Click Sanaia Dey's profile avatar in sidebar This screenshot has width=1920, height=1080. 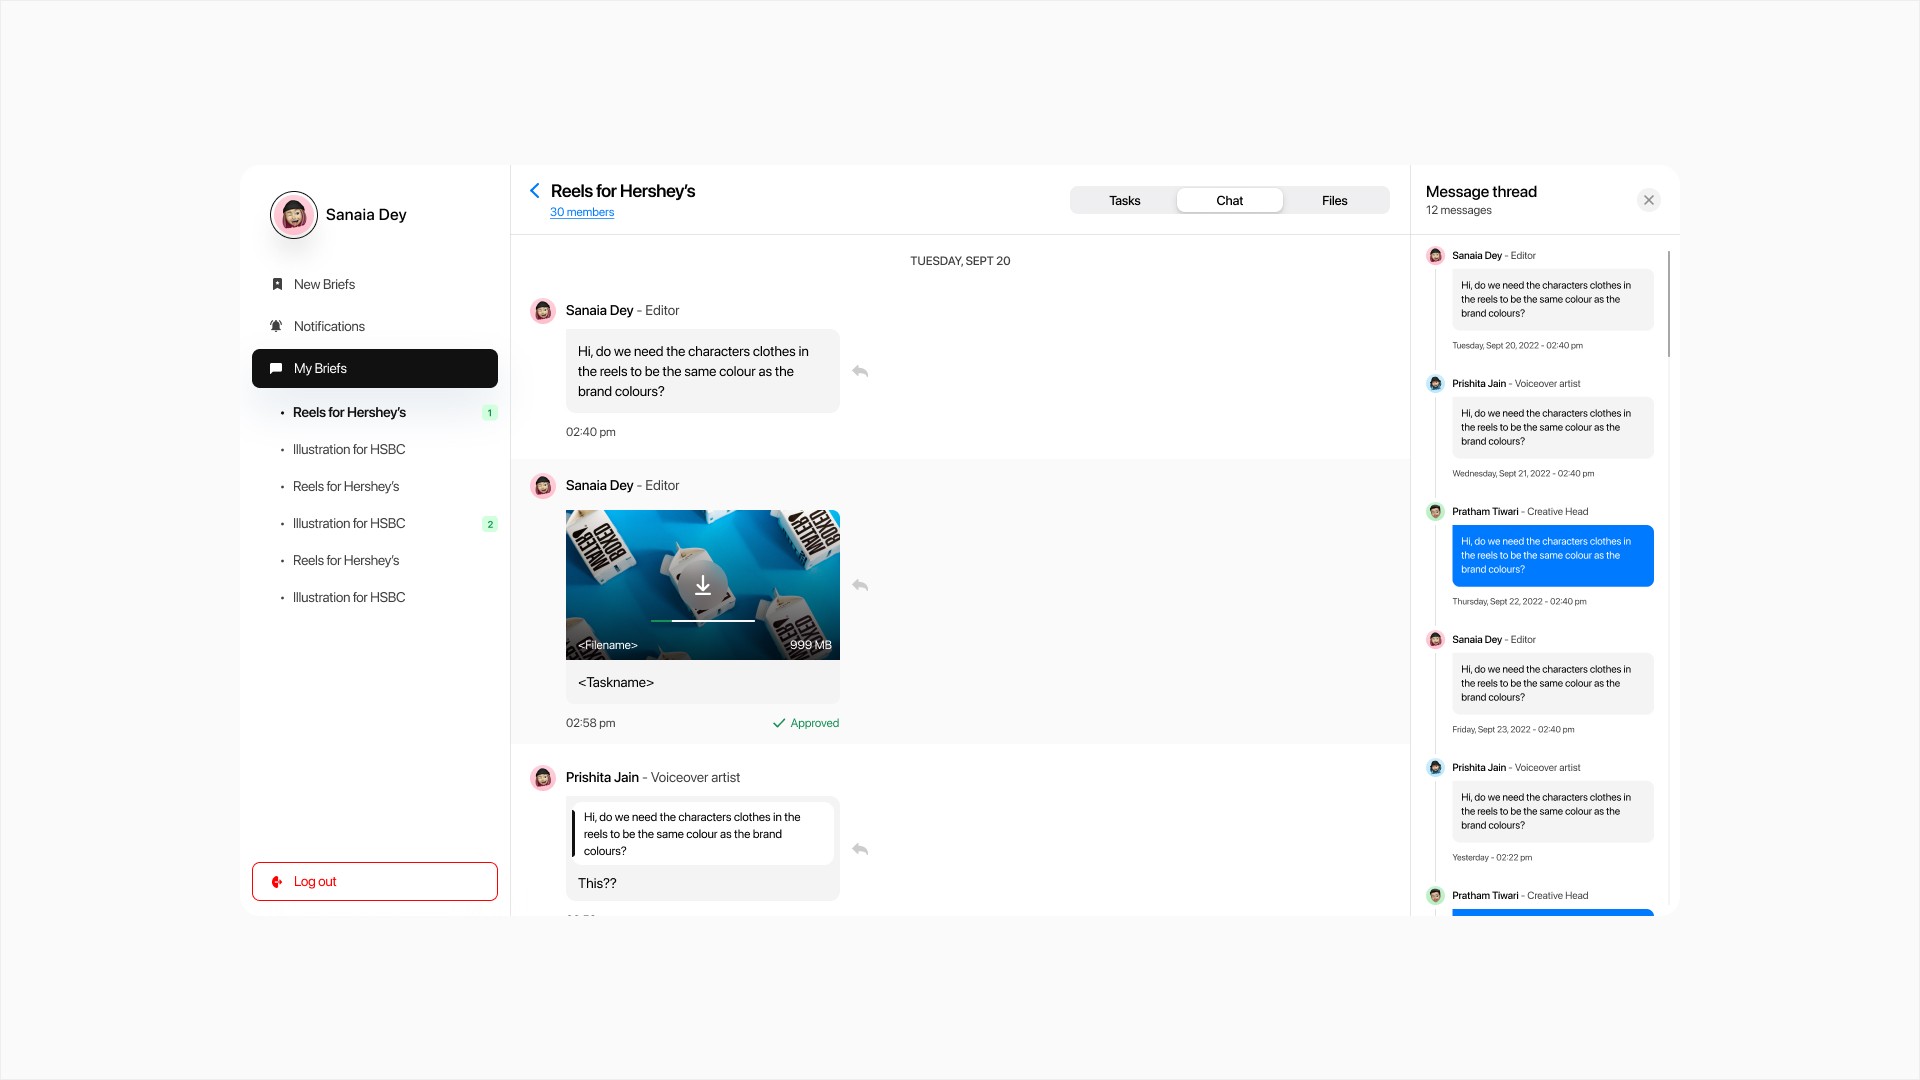point(294,215)
